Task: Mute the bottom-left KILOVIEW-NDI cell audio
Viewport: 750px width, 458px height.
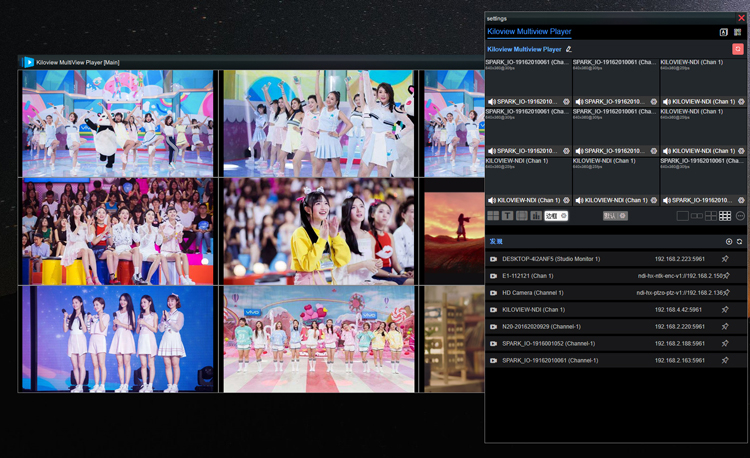Action: 491,200
